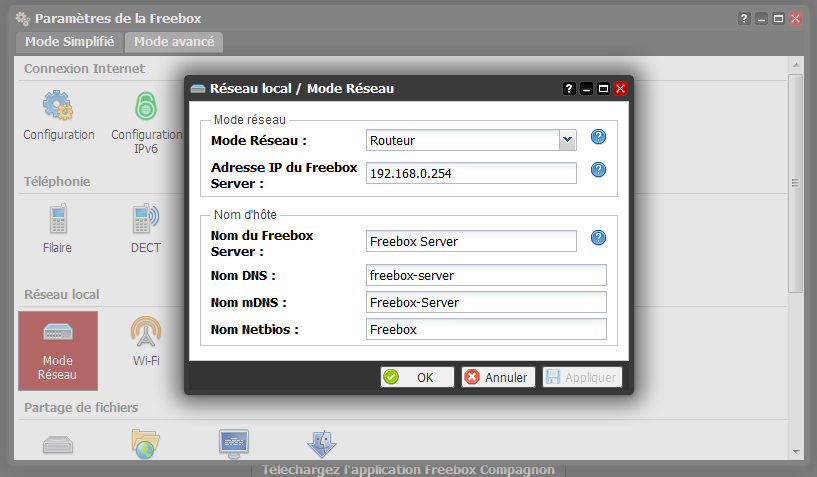Close the Réseau local / Mode Réseau dialog

pos(620,89)
